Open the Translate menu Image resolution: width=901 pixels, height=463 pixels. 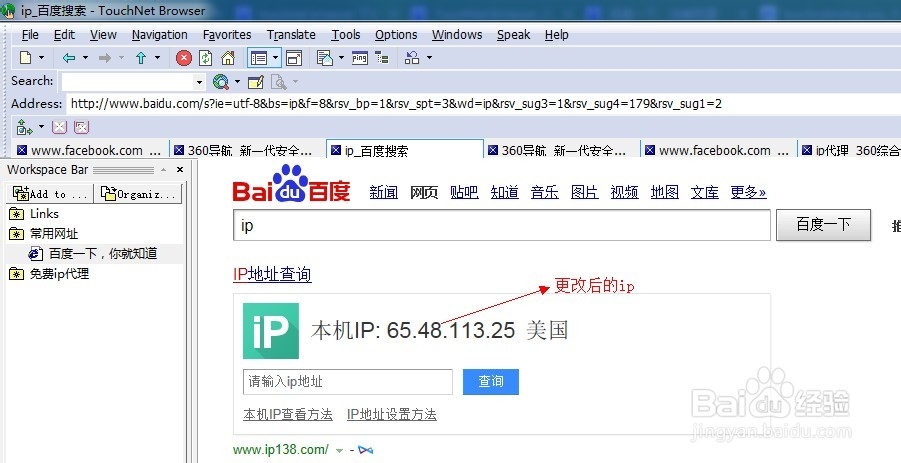click(x=291, y=34)
